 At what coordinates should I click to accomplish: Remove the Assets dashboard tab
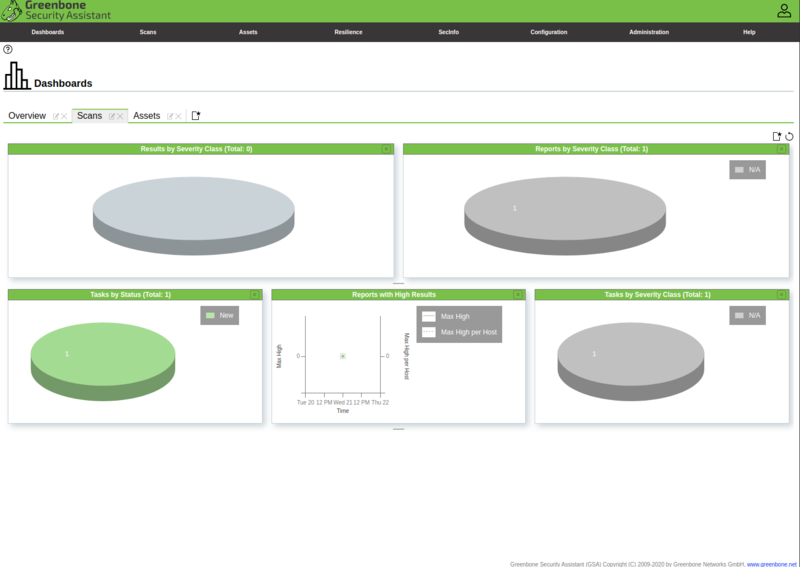pos(178,117)
